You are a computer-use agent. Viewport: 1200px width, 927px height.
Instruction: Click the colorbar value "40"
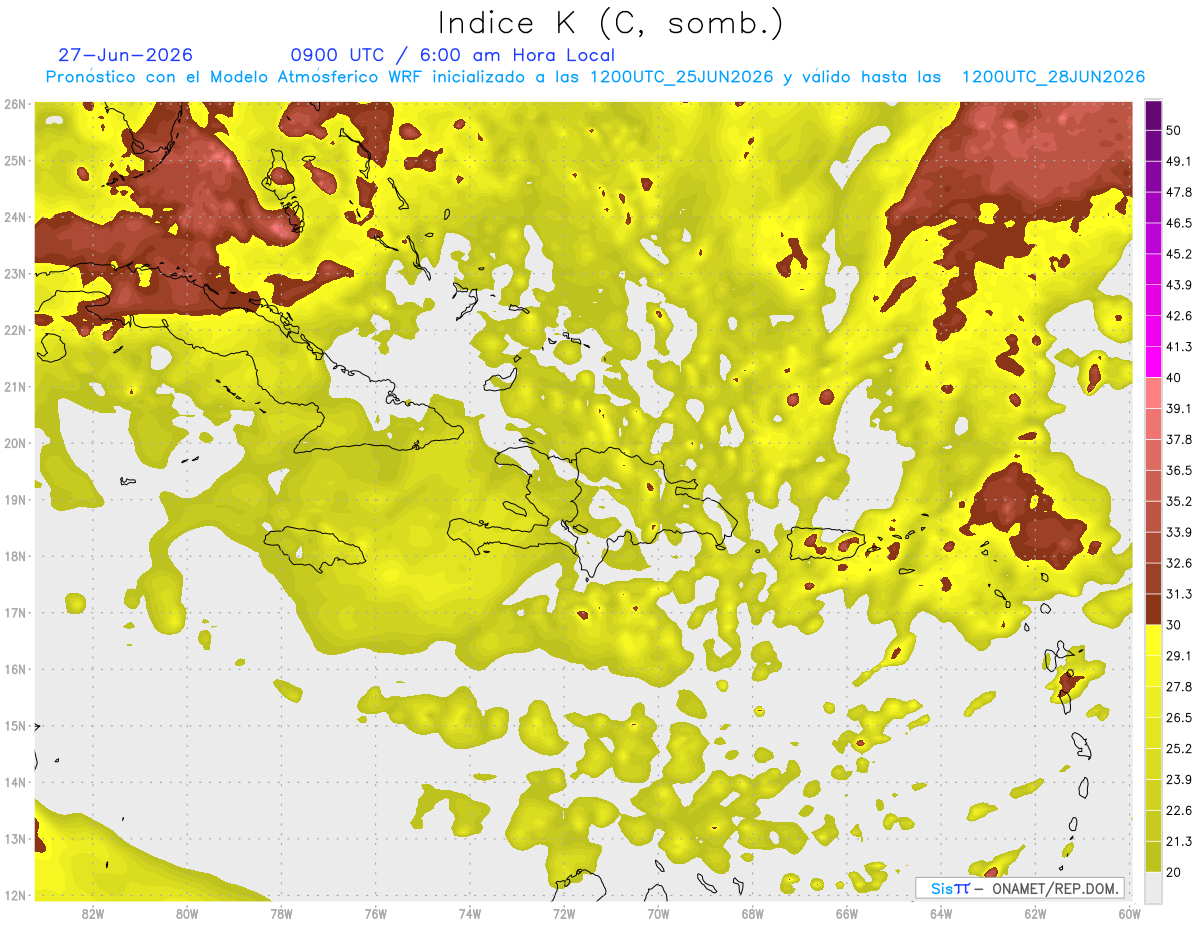tap(1173, 377)
